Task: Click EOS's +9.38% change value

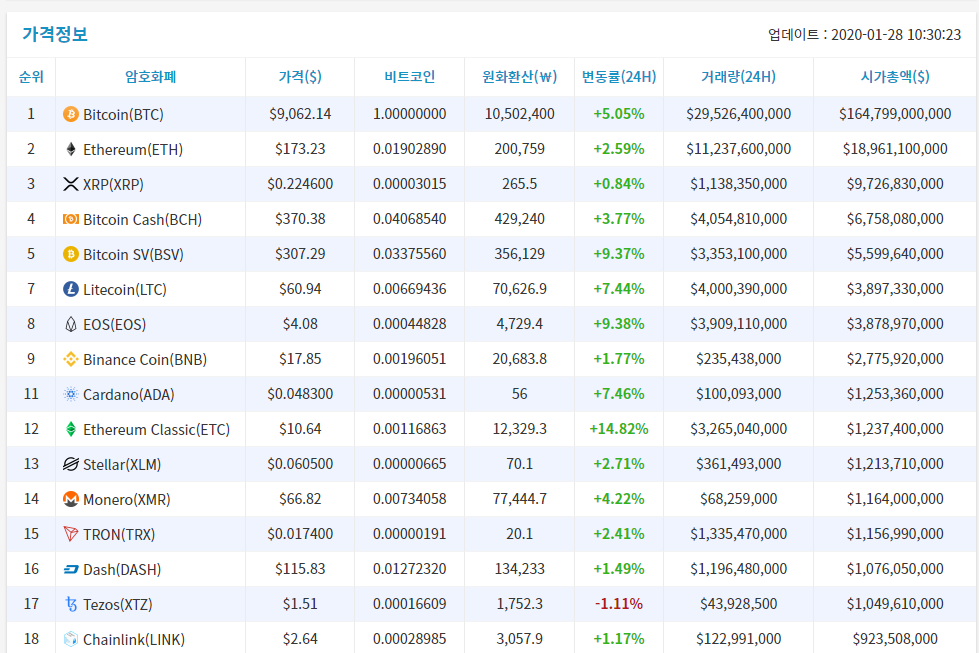Action: (619, 323)
